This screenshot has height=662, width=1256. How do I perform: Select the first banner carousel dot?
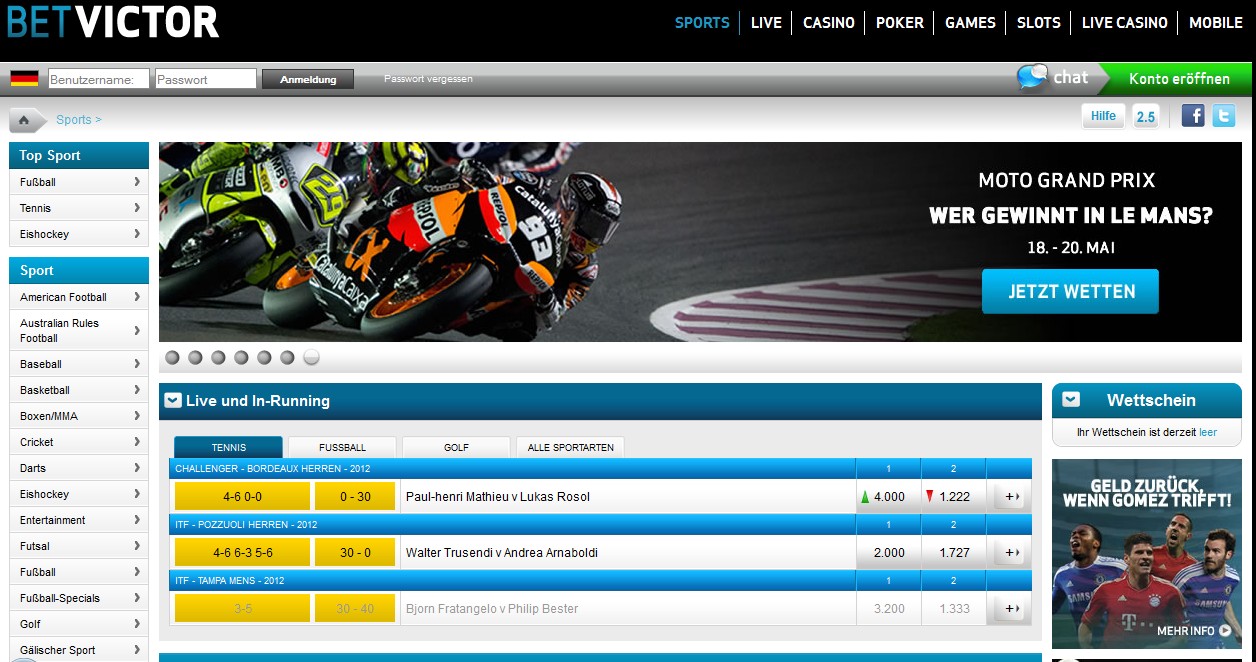172,357
